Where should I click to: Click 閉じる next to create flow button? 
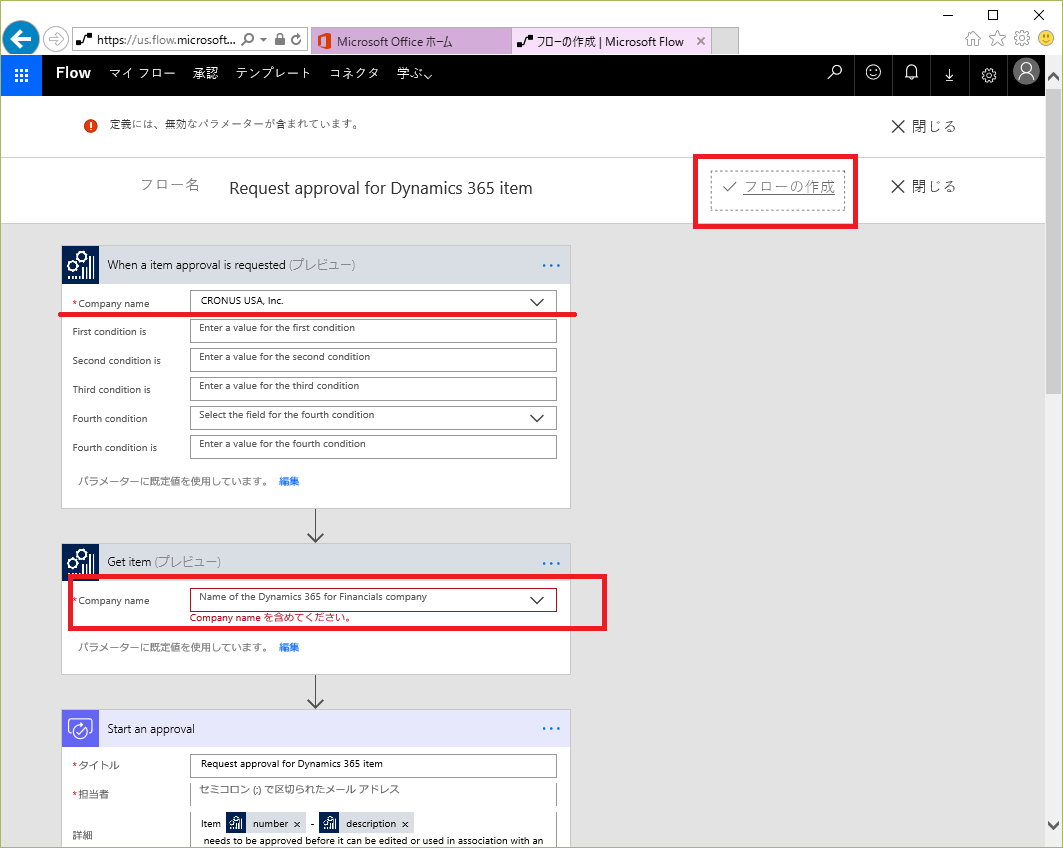tap(923, 186)
